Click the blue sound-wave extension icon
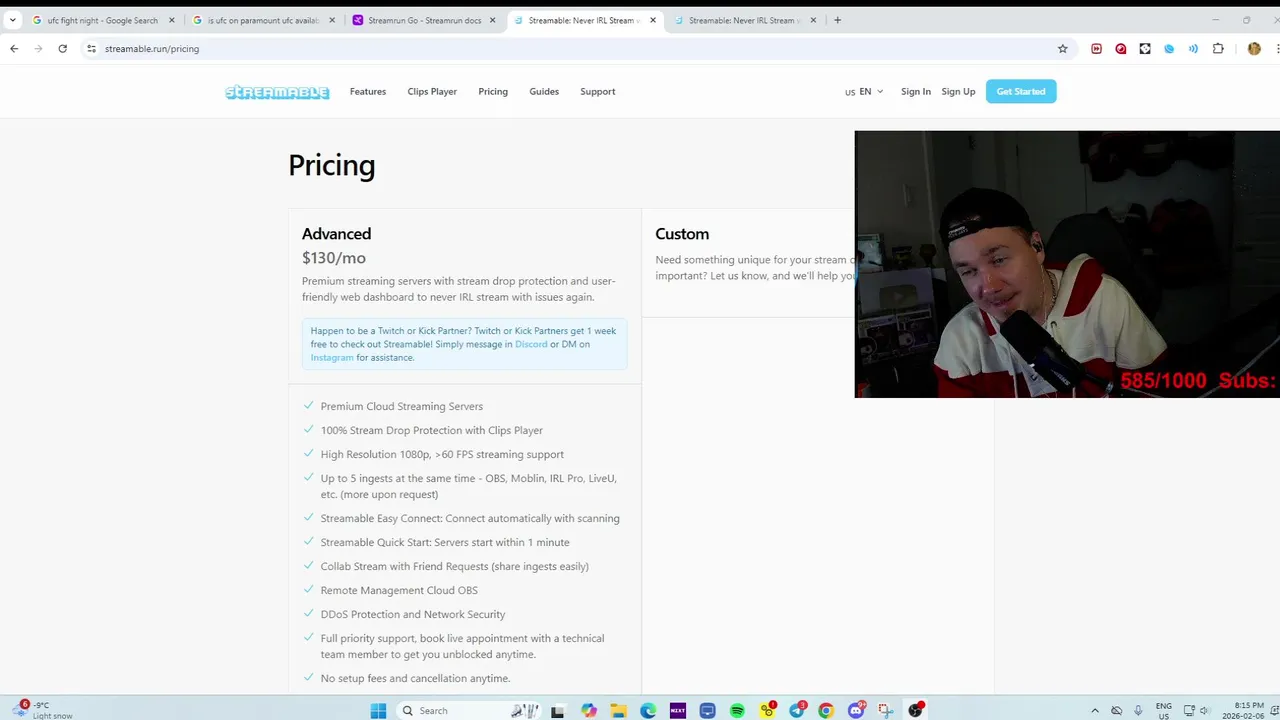The width and height of the screenshot is (1280, 720). coord(1193,48)
